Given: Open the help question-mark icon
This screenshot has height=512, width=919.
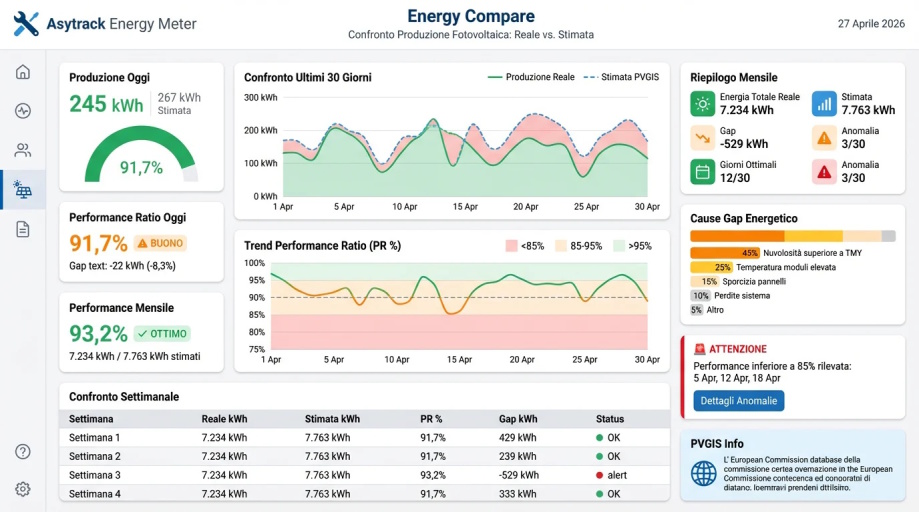Looking at the screenshot, I should (23, 452).
